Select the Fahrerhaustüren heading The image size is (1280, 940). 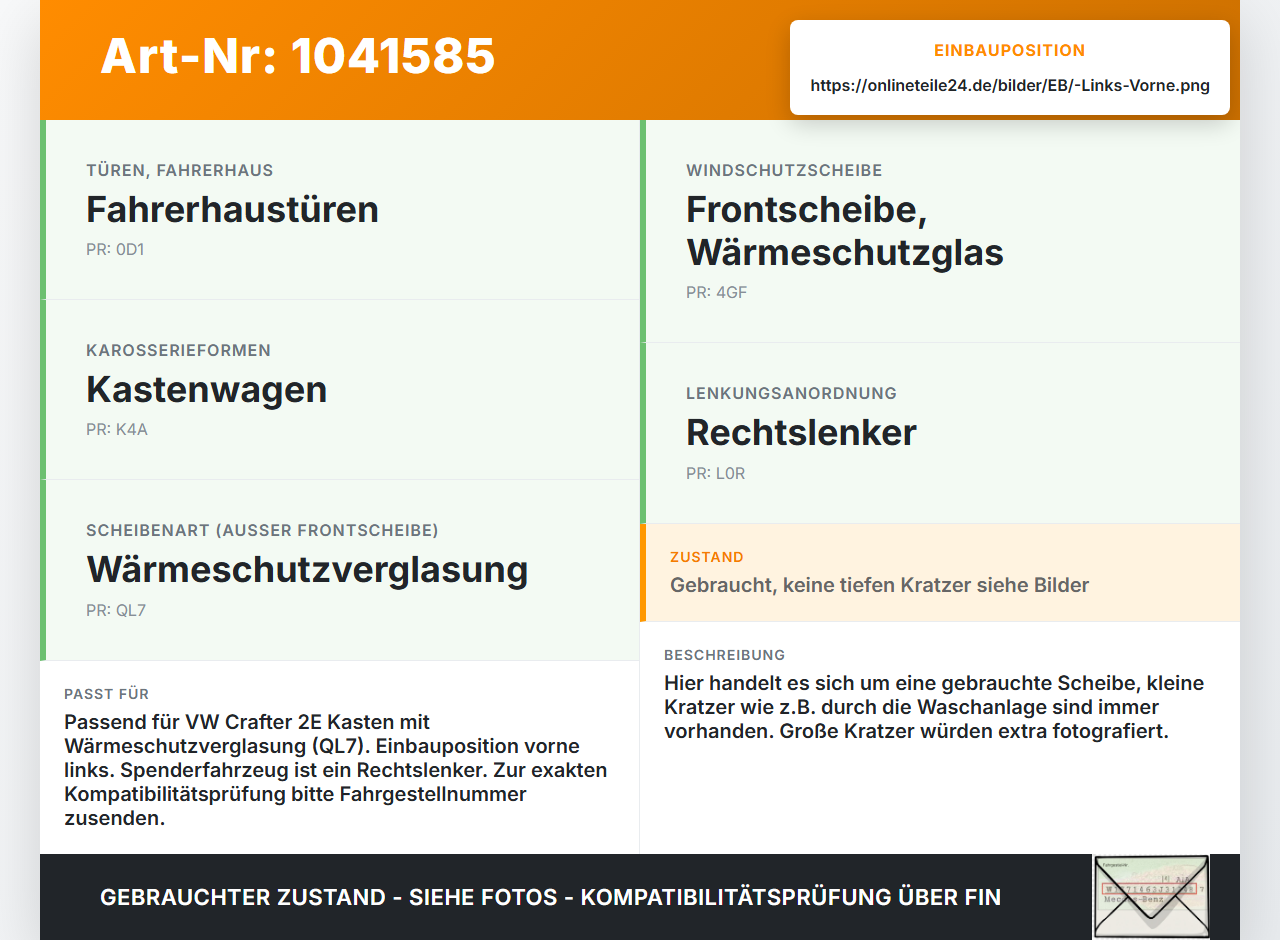click(x=233, y=210)
